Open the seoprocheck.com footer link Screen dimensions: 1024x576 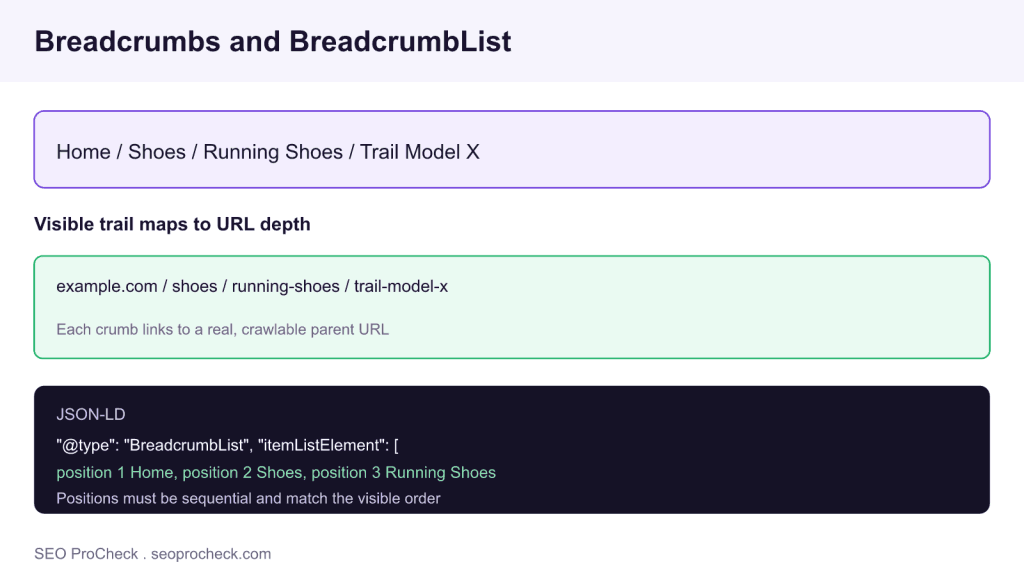[x=211, y=554]
